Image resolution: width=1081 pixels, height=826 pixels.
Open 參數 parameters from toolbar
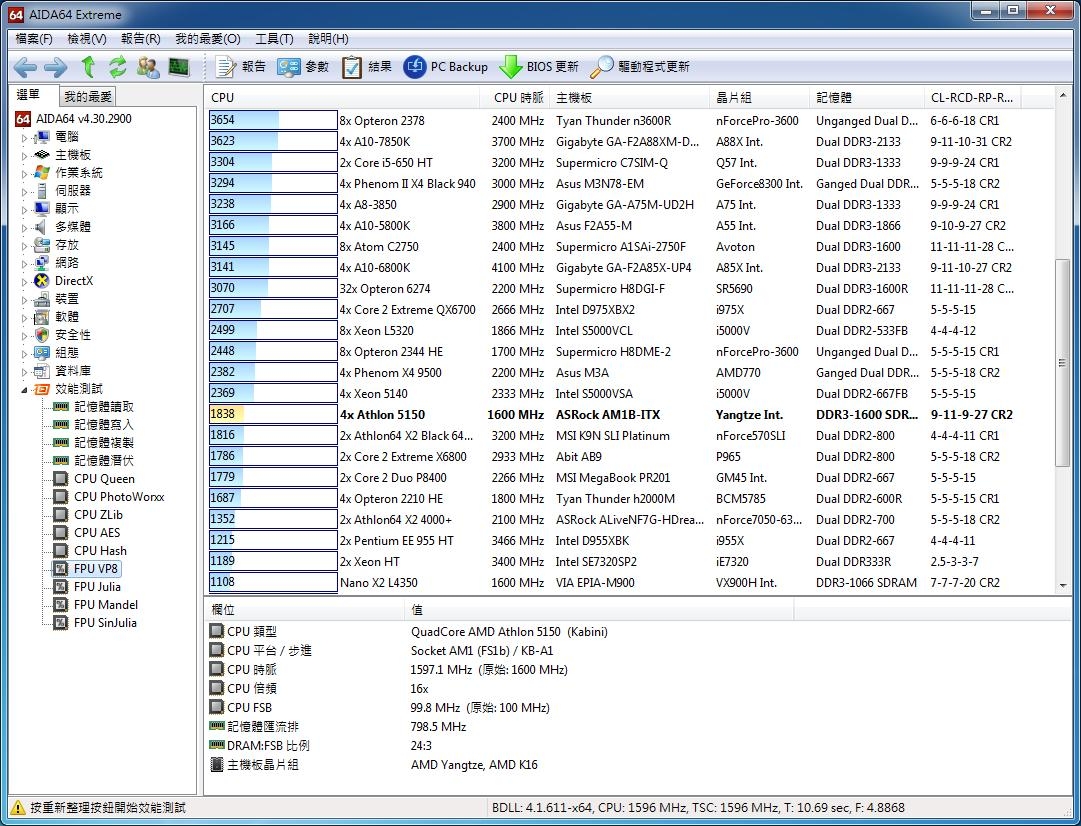coord(303,67)
